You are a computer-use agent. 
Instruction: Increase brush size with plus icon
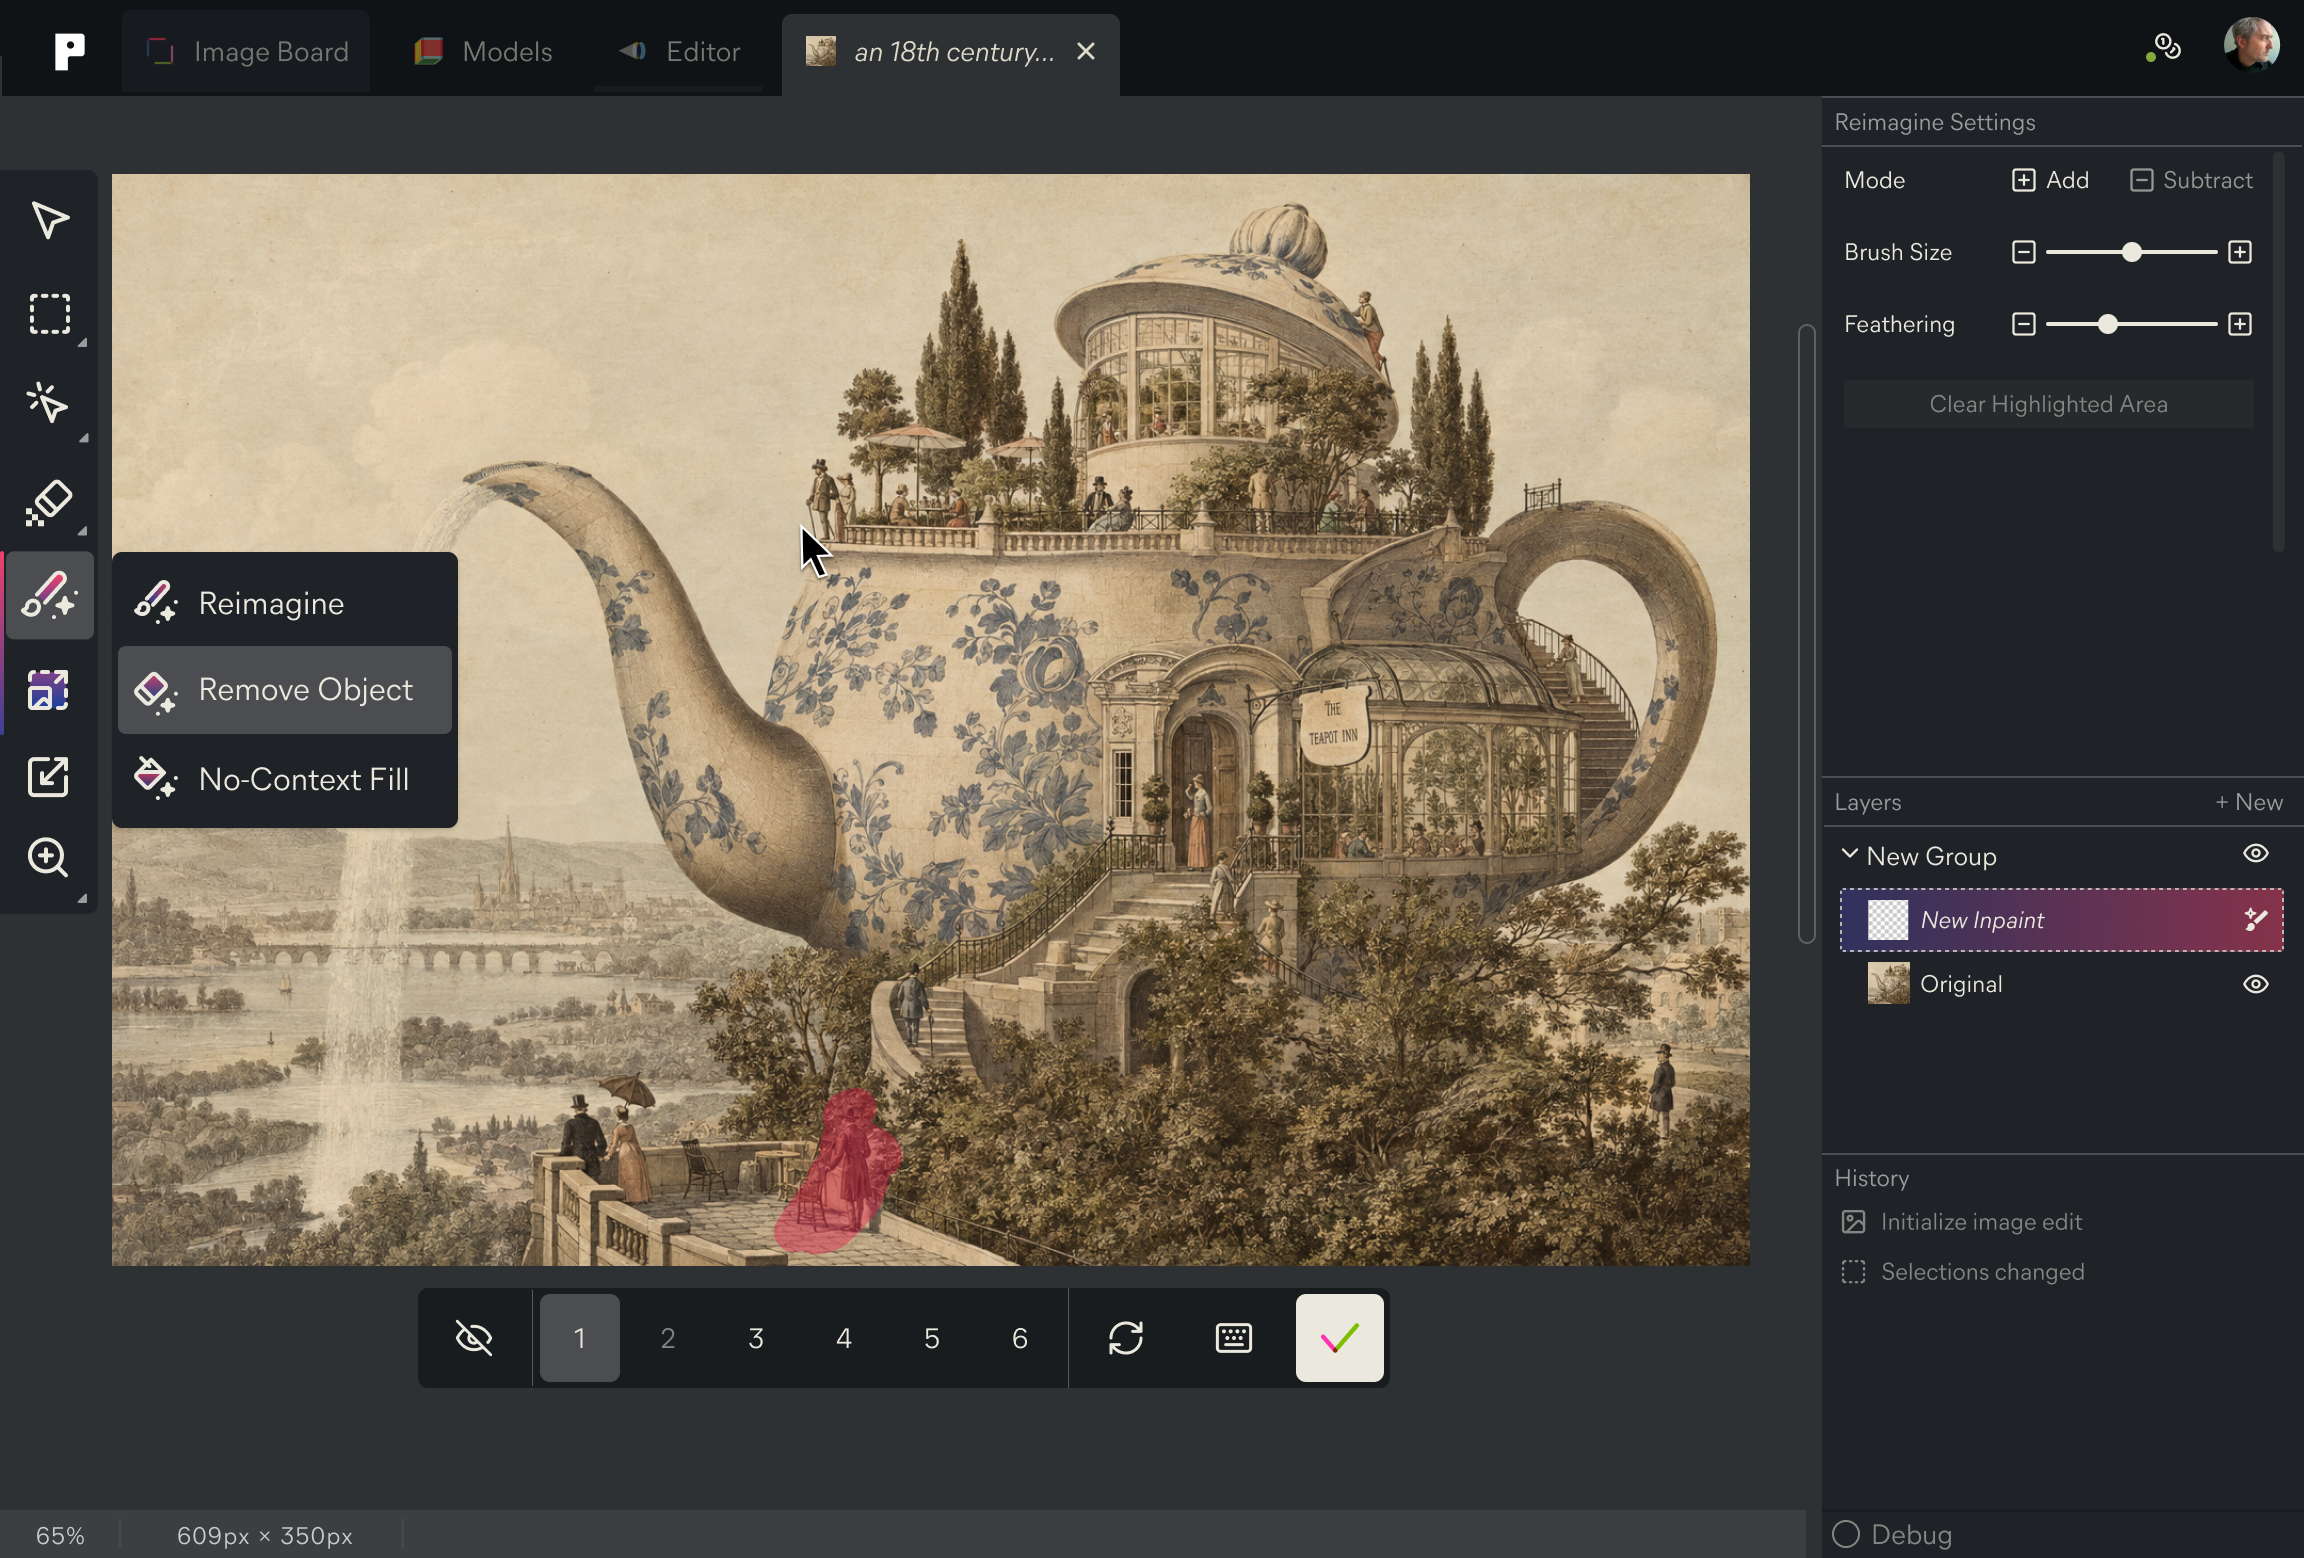(2240, 252)
